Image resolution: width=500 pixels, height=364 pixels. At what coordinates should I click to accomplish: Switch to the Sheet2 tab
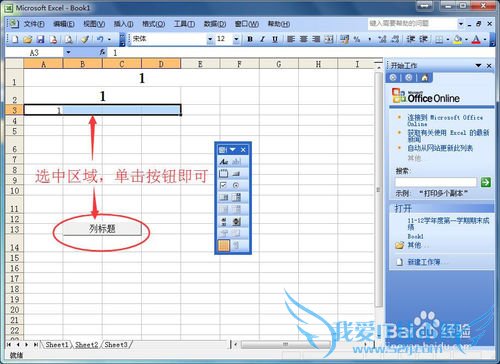(86, 345)
